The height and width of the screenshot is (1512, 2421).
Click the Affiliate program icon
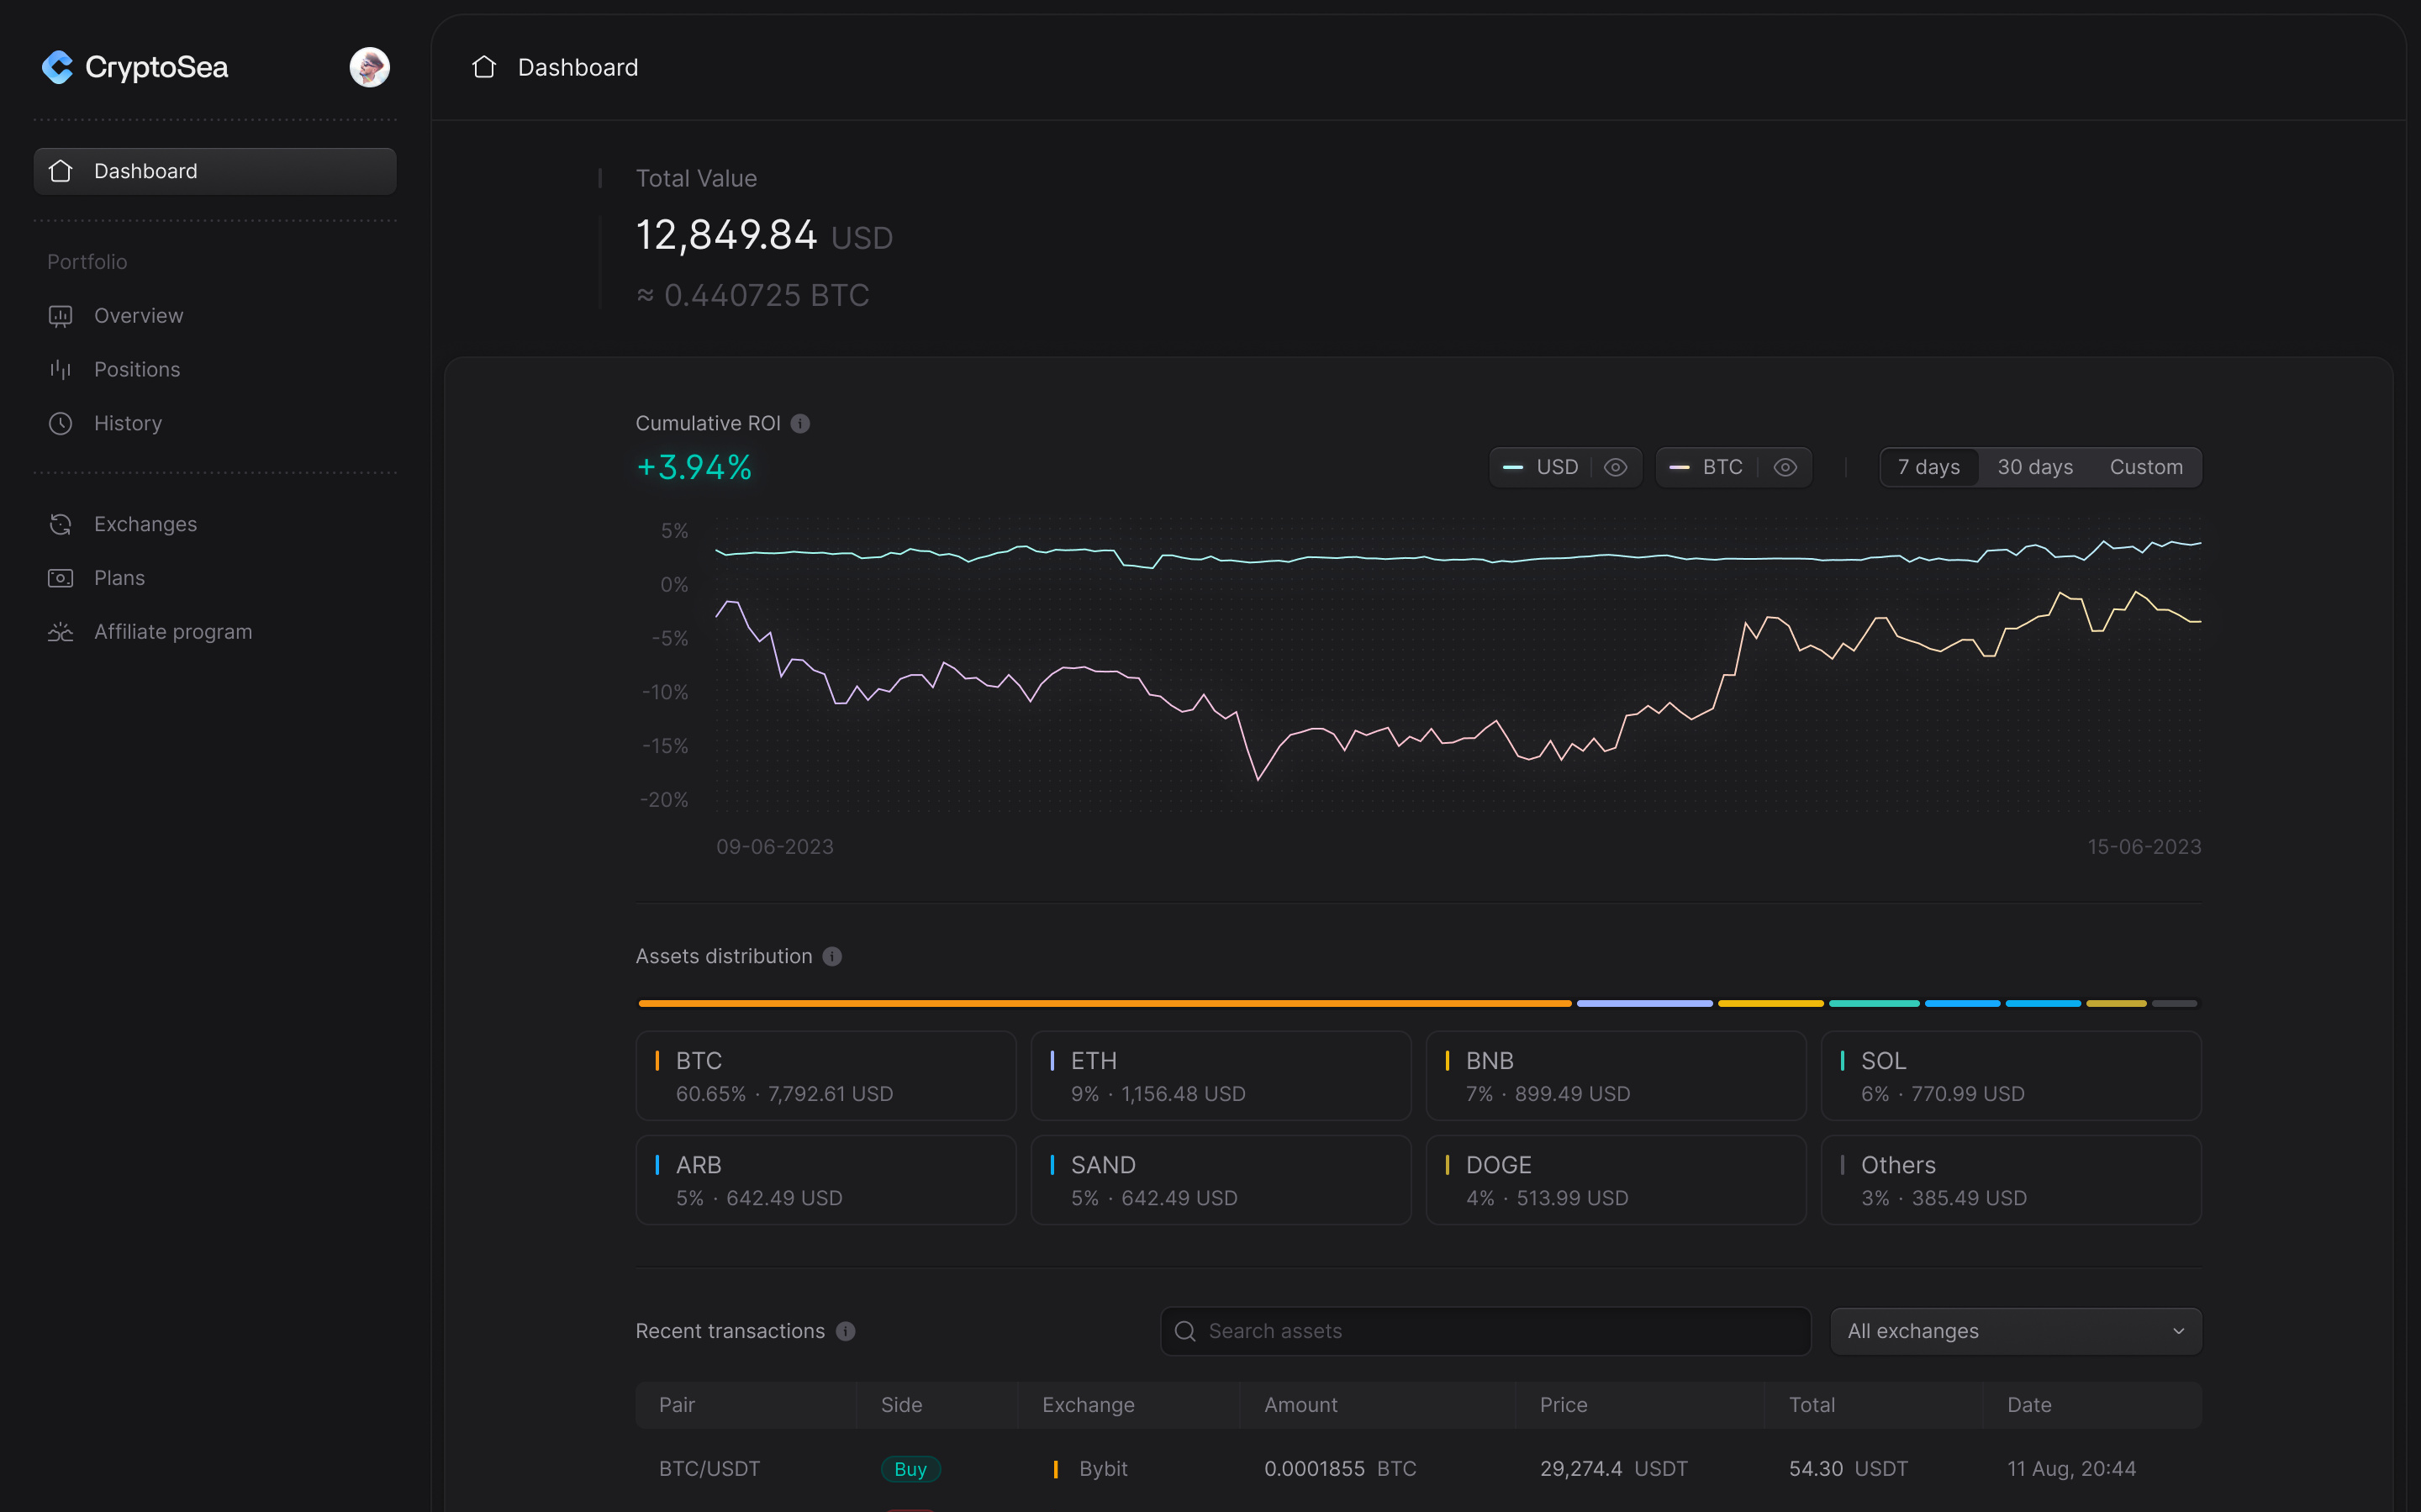[x=61, y=632]
